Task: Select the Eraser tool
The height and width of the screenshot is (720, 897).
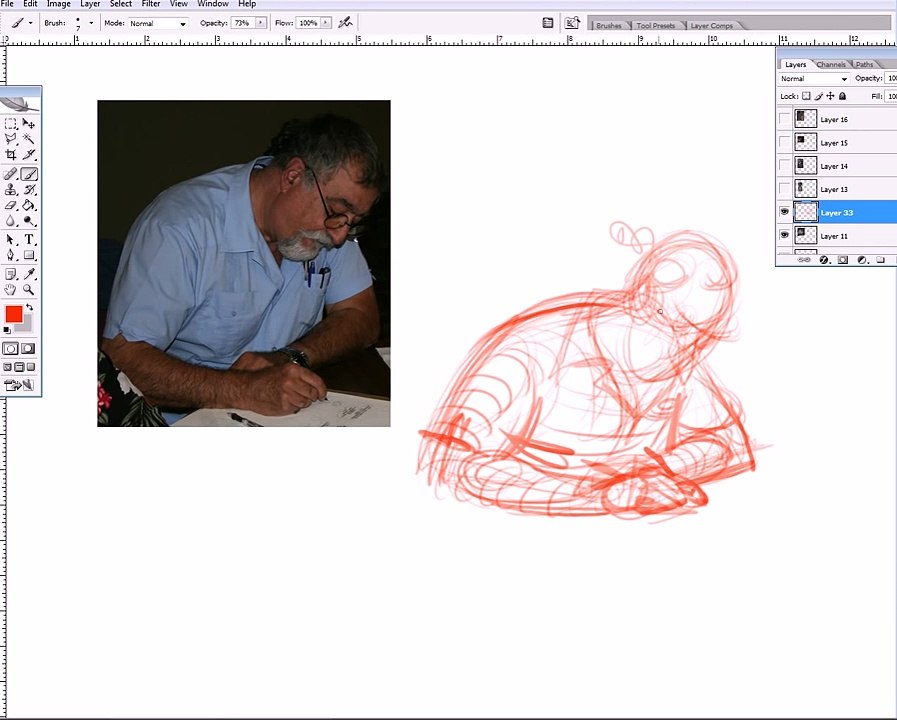Action: pyautogui.click(x=10, y=205)
